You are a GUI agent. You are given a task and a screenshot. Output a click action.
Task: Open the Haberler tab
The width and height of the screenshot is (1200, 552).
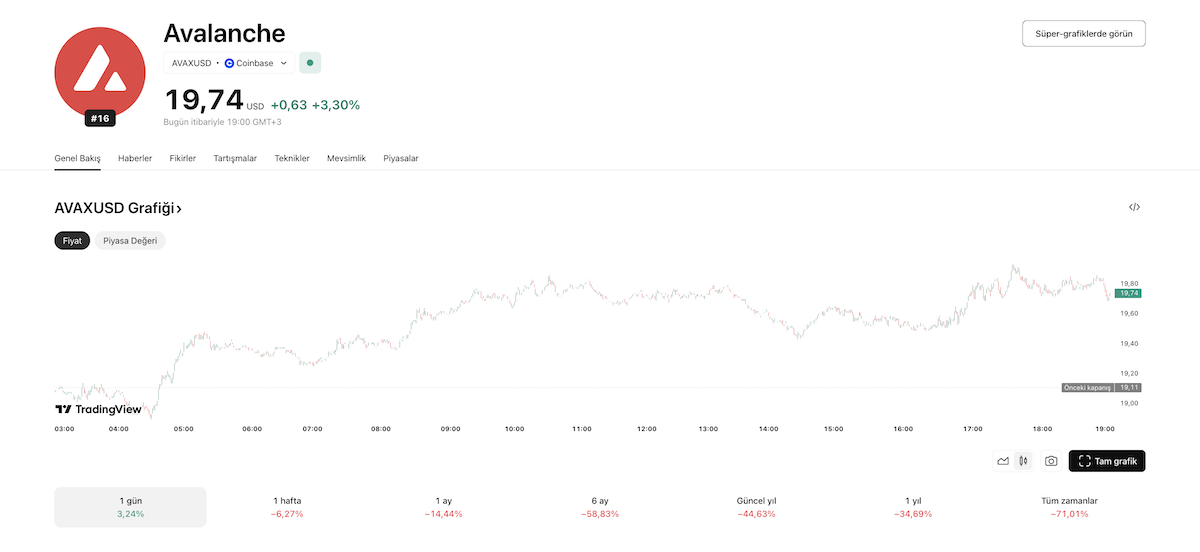click(x=135, y=158)
